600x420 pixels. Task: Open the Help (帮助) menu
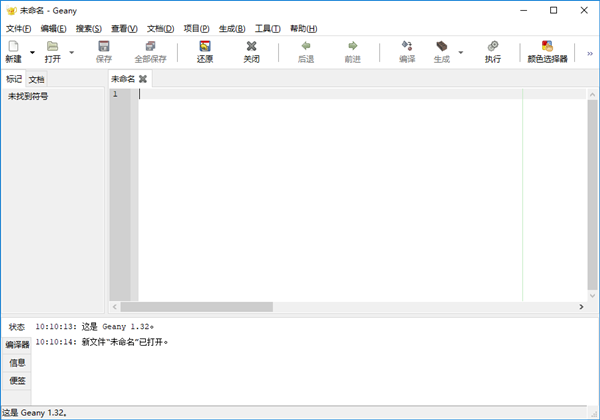tap(303, 29)
